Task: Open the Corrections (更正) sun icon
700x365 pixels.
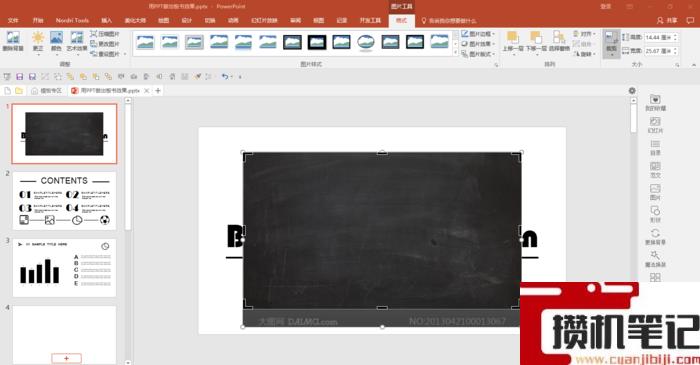Action: click(38, 41)
